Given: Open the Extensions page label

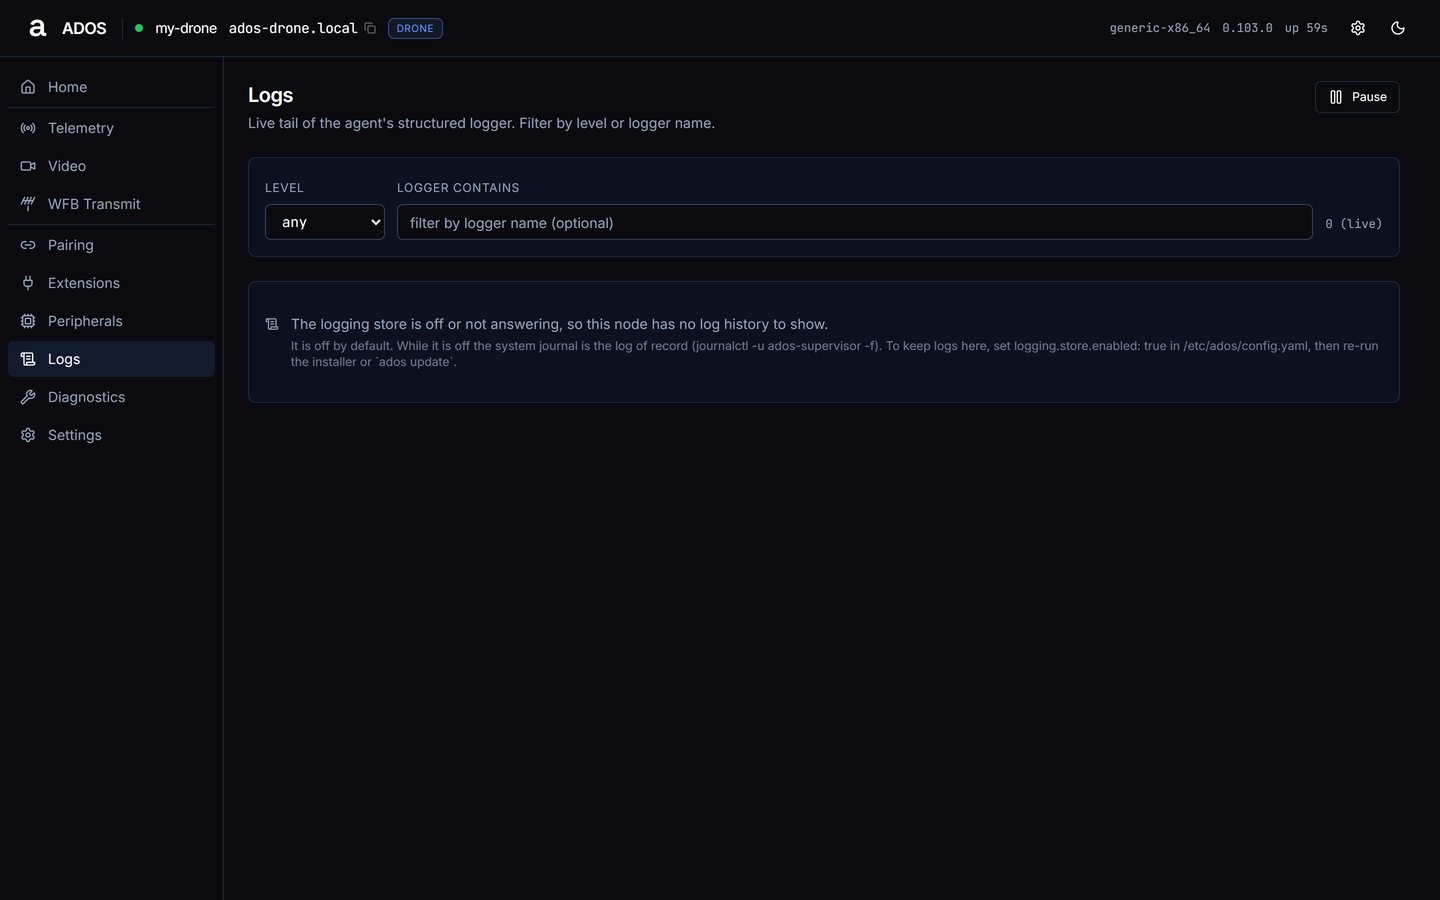Looking at the screenshot, I should tap(84, 283).
